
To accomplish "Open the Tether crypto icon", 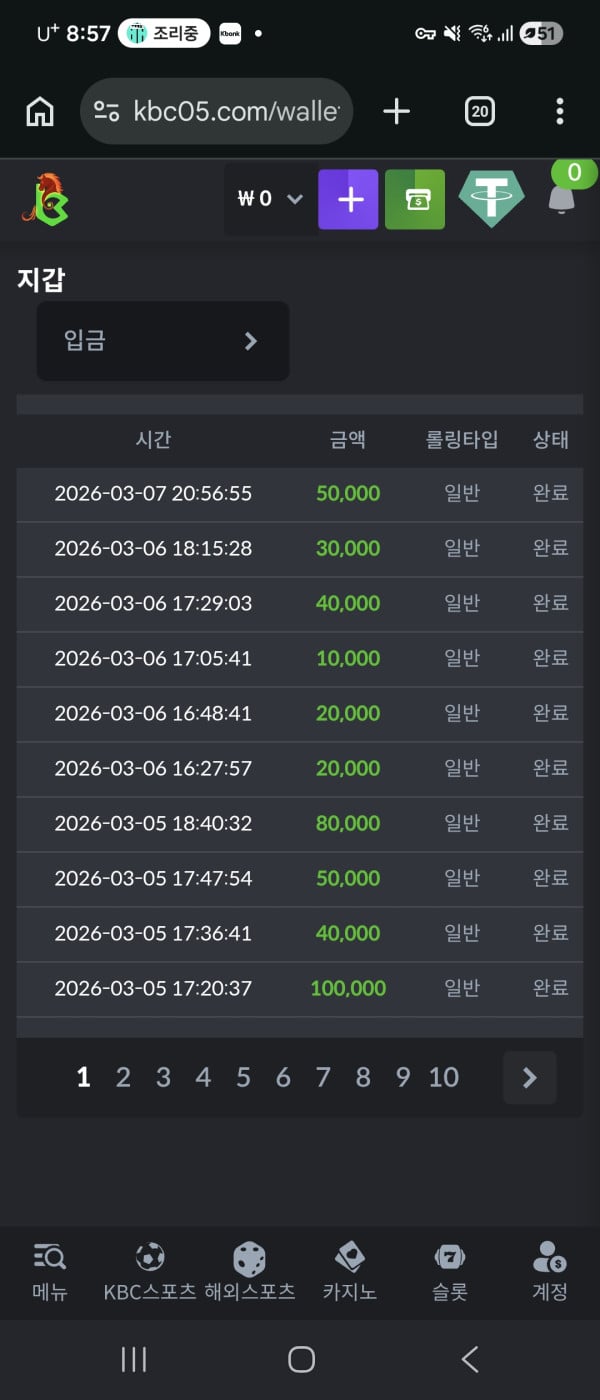I will pos(491,199).
